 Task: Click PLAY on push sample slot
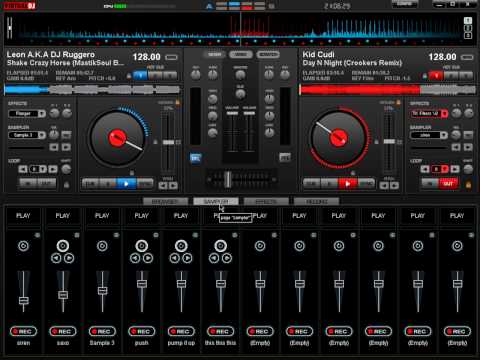point(142,216)
